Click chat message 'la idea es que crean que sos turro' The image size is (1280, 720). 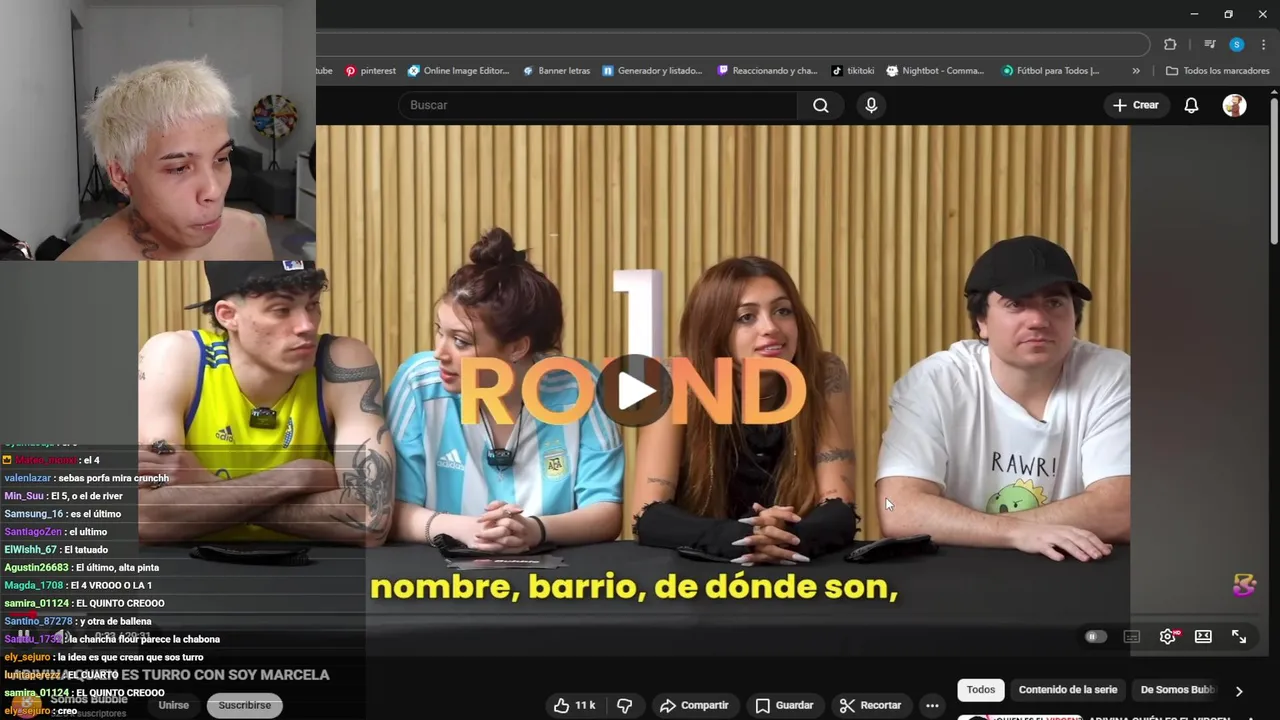pyautogui.click(x=130, y=657)
